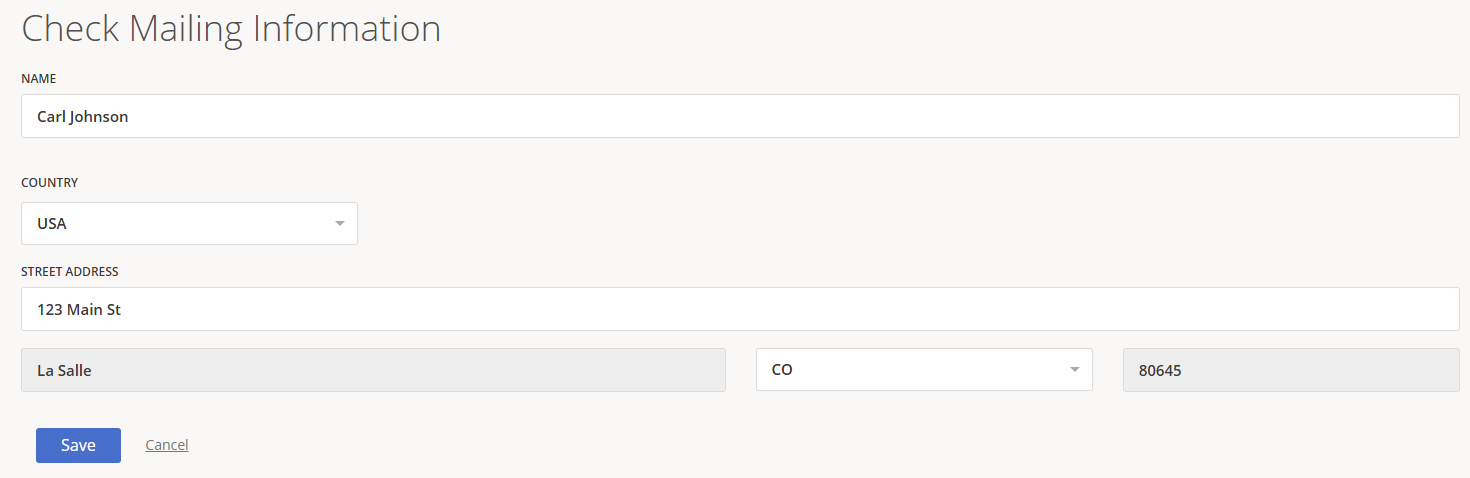This screenshot has width=1470, height=478.
Task: Place cursor on "123 Main St" text
Action: coord(79,310)
